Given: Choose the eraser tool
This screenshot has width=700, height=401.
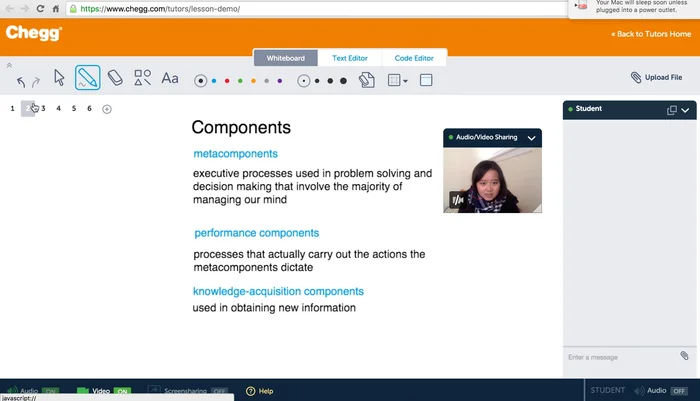Looking at the screenshot, I should (x=114, y=79).
